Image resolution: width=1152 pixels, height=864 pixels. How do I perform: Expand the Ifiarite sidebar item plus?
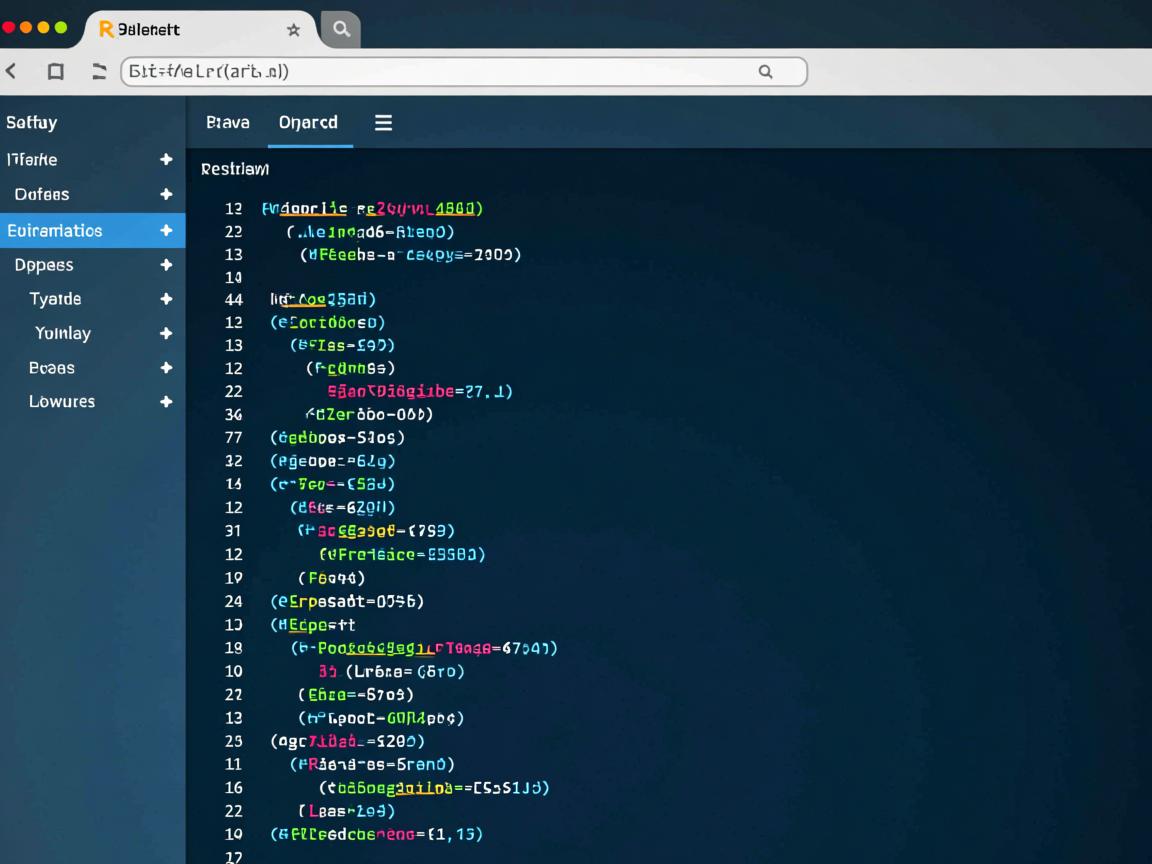[x=166, y=160]
